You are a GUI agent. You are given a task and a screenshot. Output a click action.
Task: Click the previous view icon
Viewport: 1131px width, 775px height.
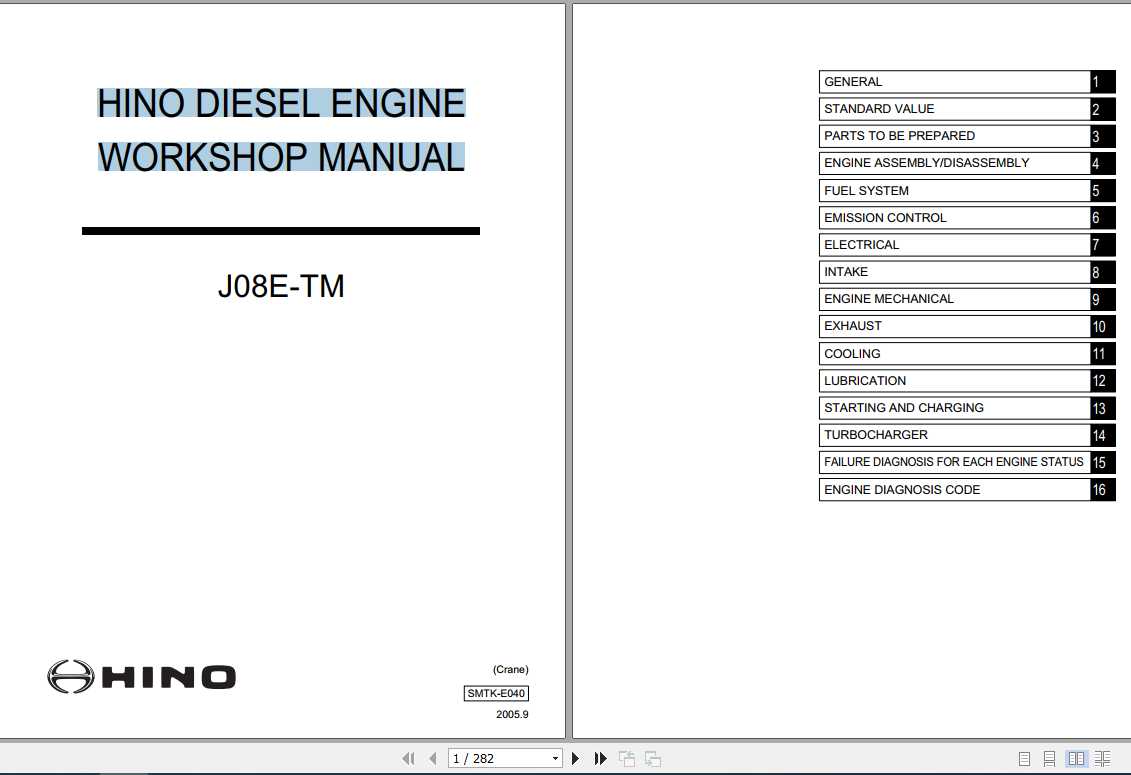(x=627, y=758)
